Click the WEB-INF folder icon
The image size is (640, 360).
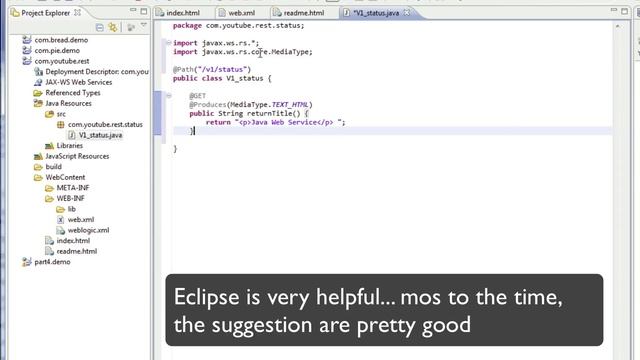tap(49, 199)
